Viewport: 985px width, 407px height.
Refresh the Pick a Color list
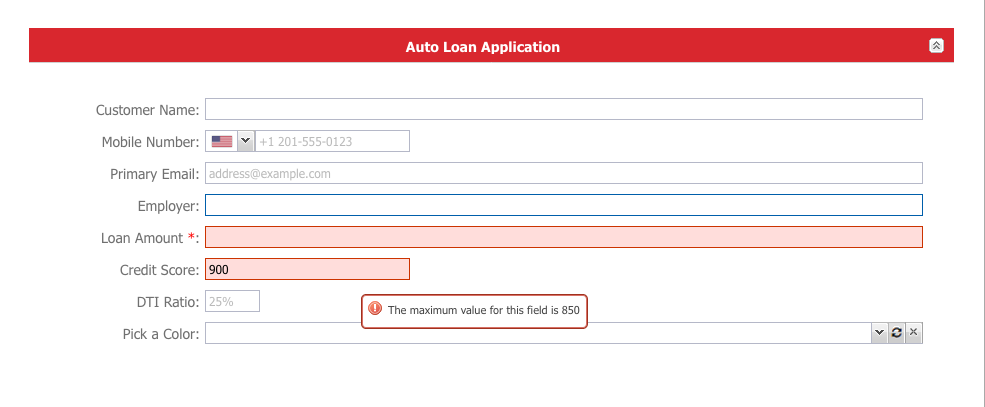pos(896,333)
